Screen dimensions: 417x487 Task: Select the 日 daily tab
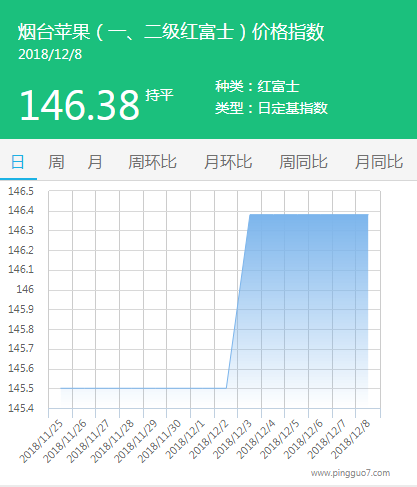pos(18,162)
